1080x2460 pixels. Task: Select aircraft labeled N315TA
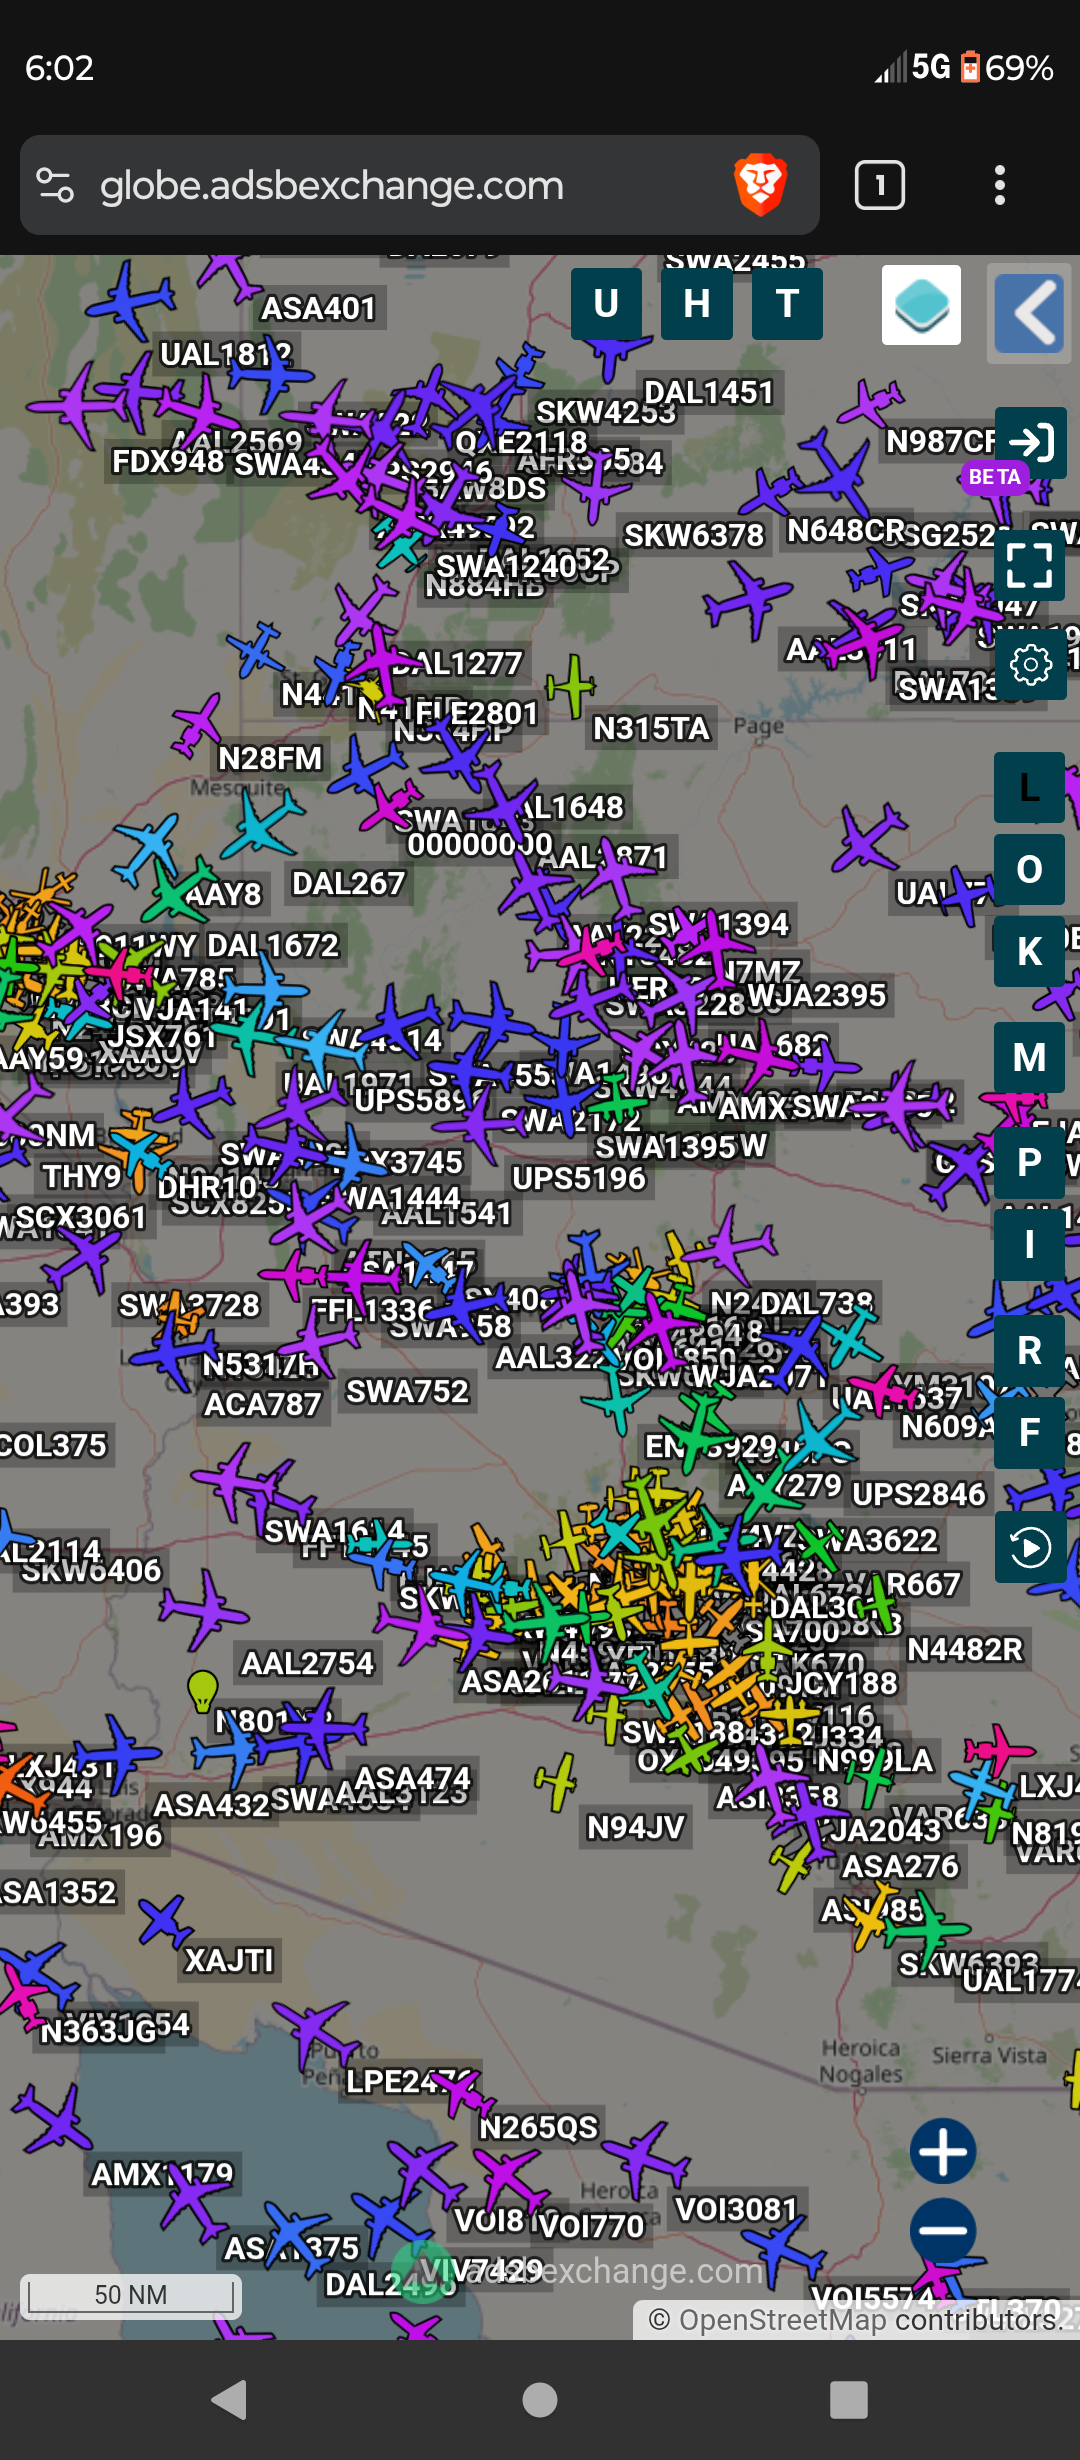coord(651,728)
